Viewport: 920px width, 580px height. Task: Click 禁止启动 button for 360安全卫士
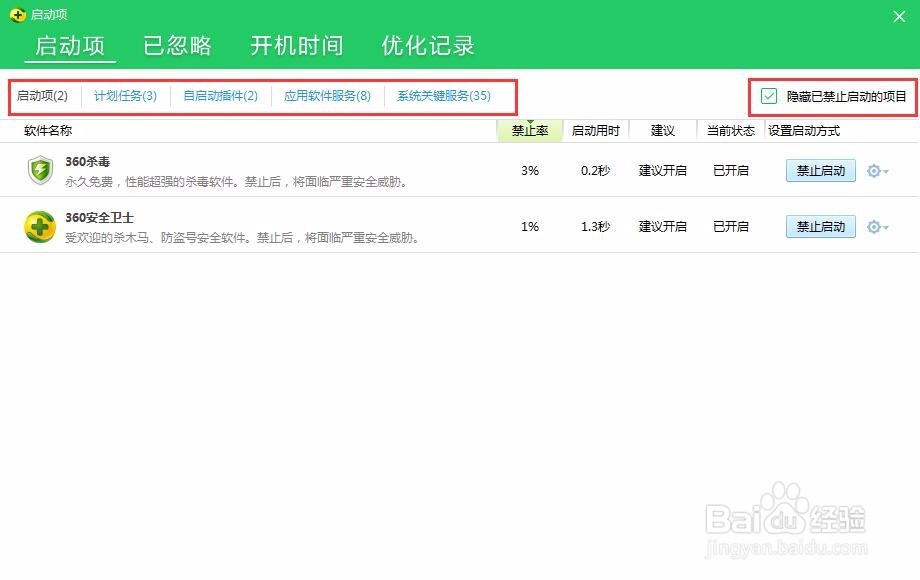pos(821,226)
